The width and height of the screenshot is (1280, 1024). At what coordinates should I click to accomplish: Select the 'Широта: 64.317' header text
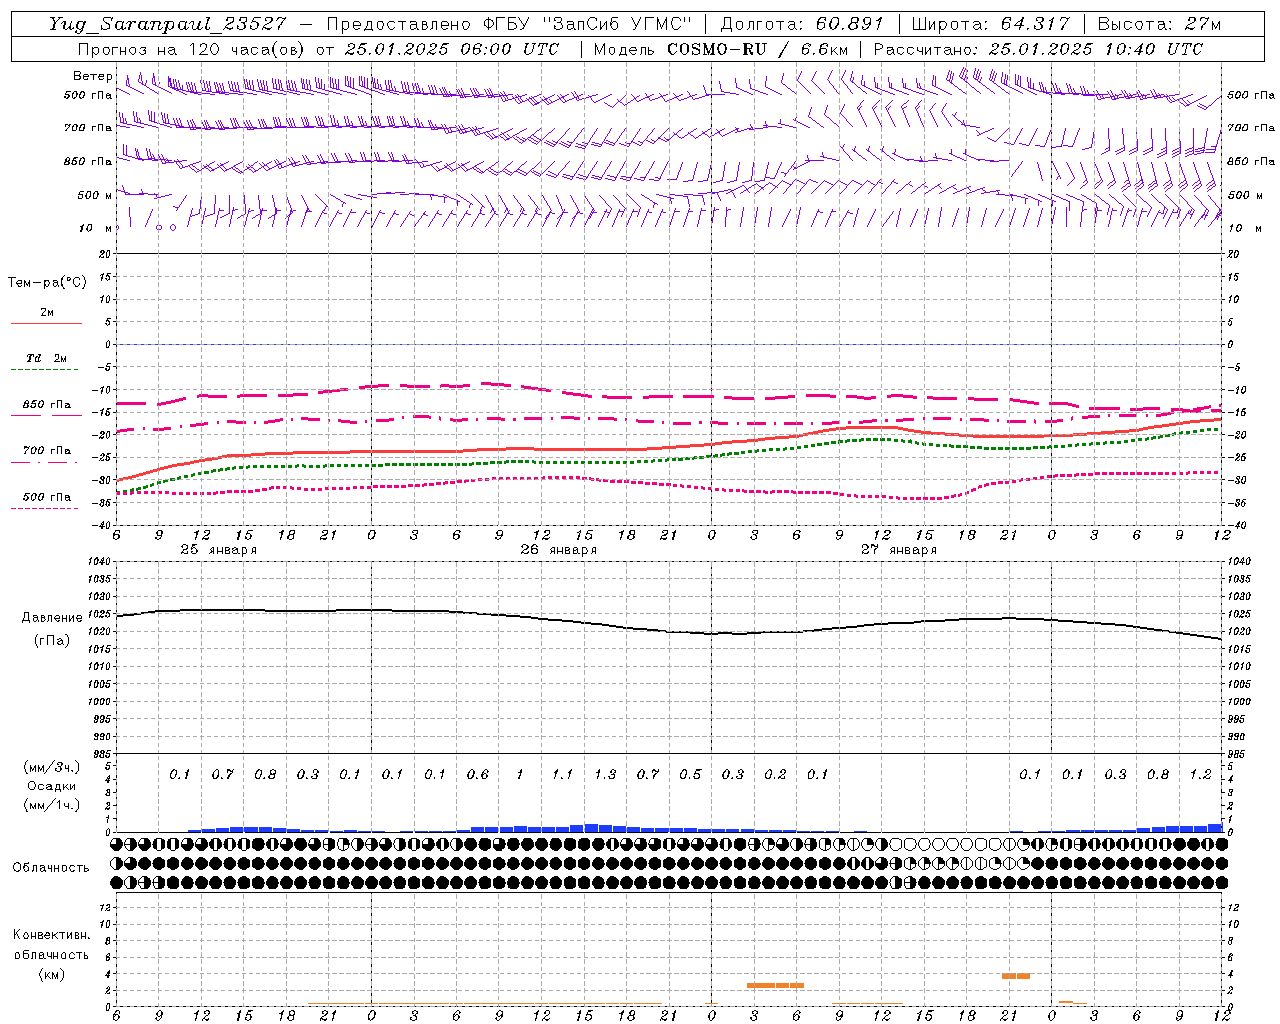point(990,24)
